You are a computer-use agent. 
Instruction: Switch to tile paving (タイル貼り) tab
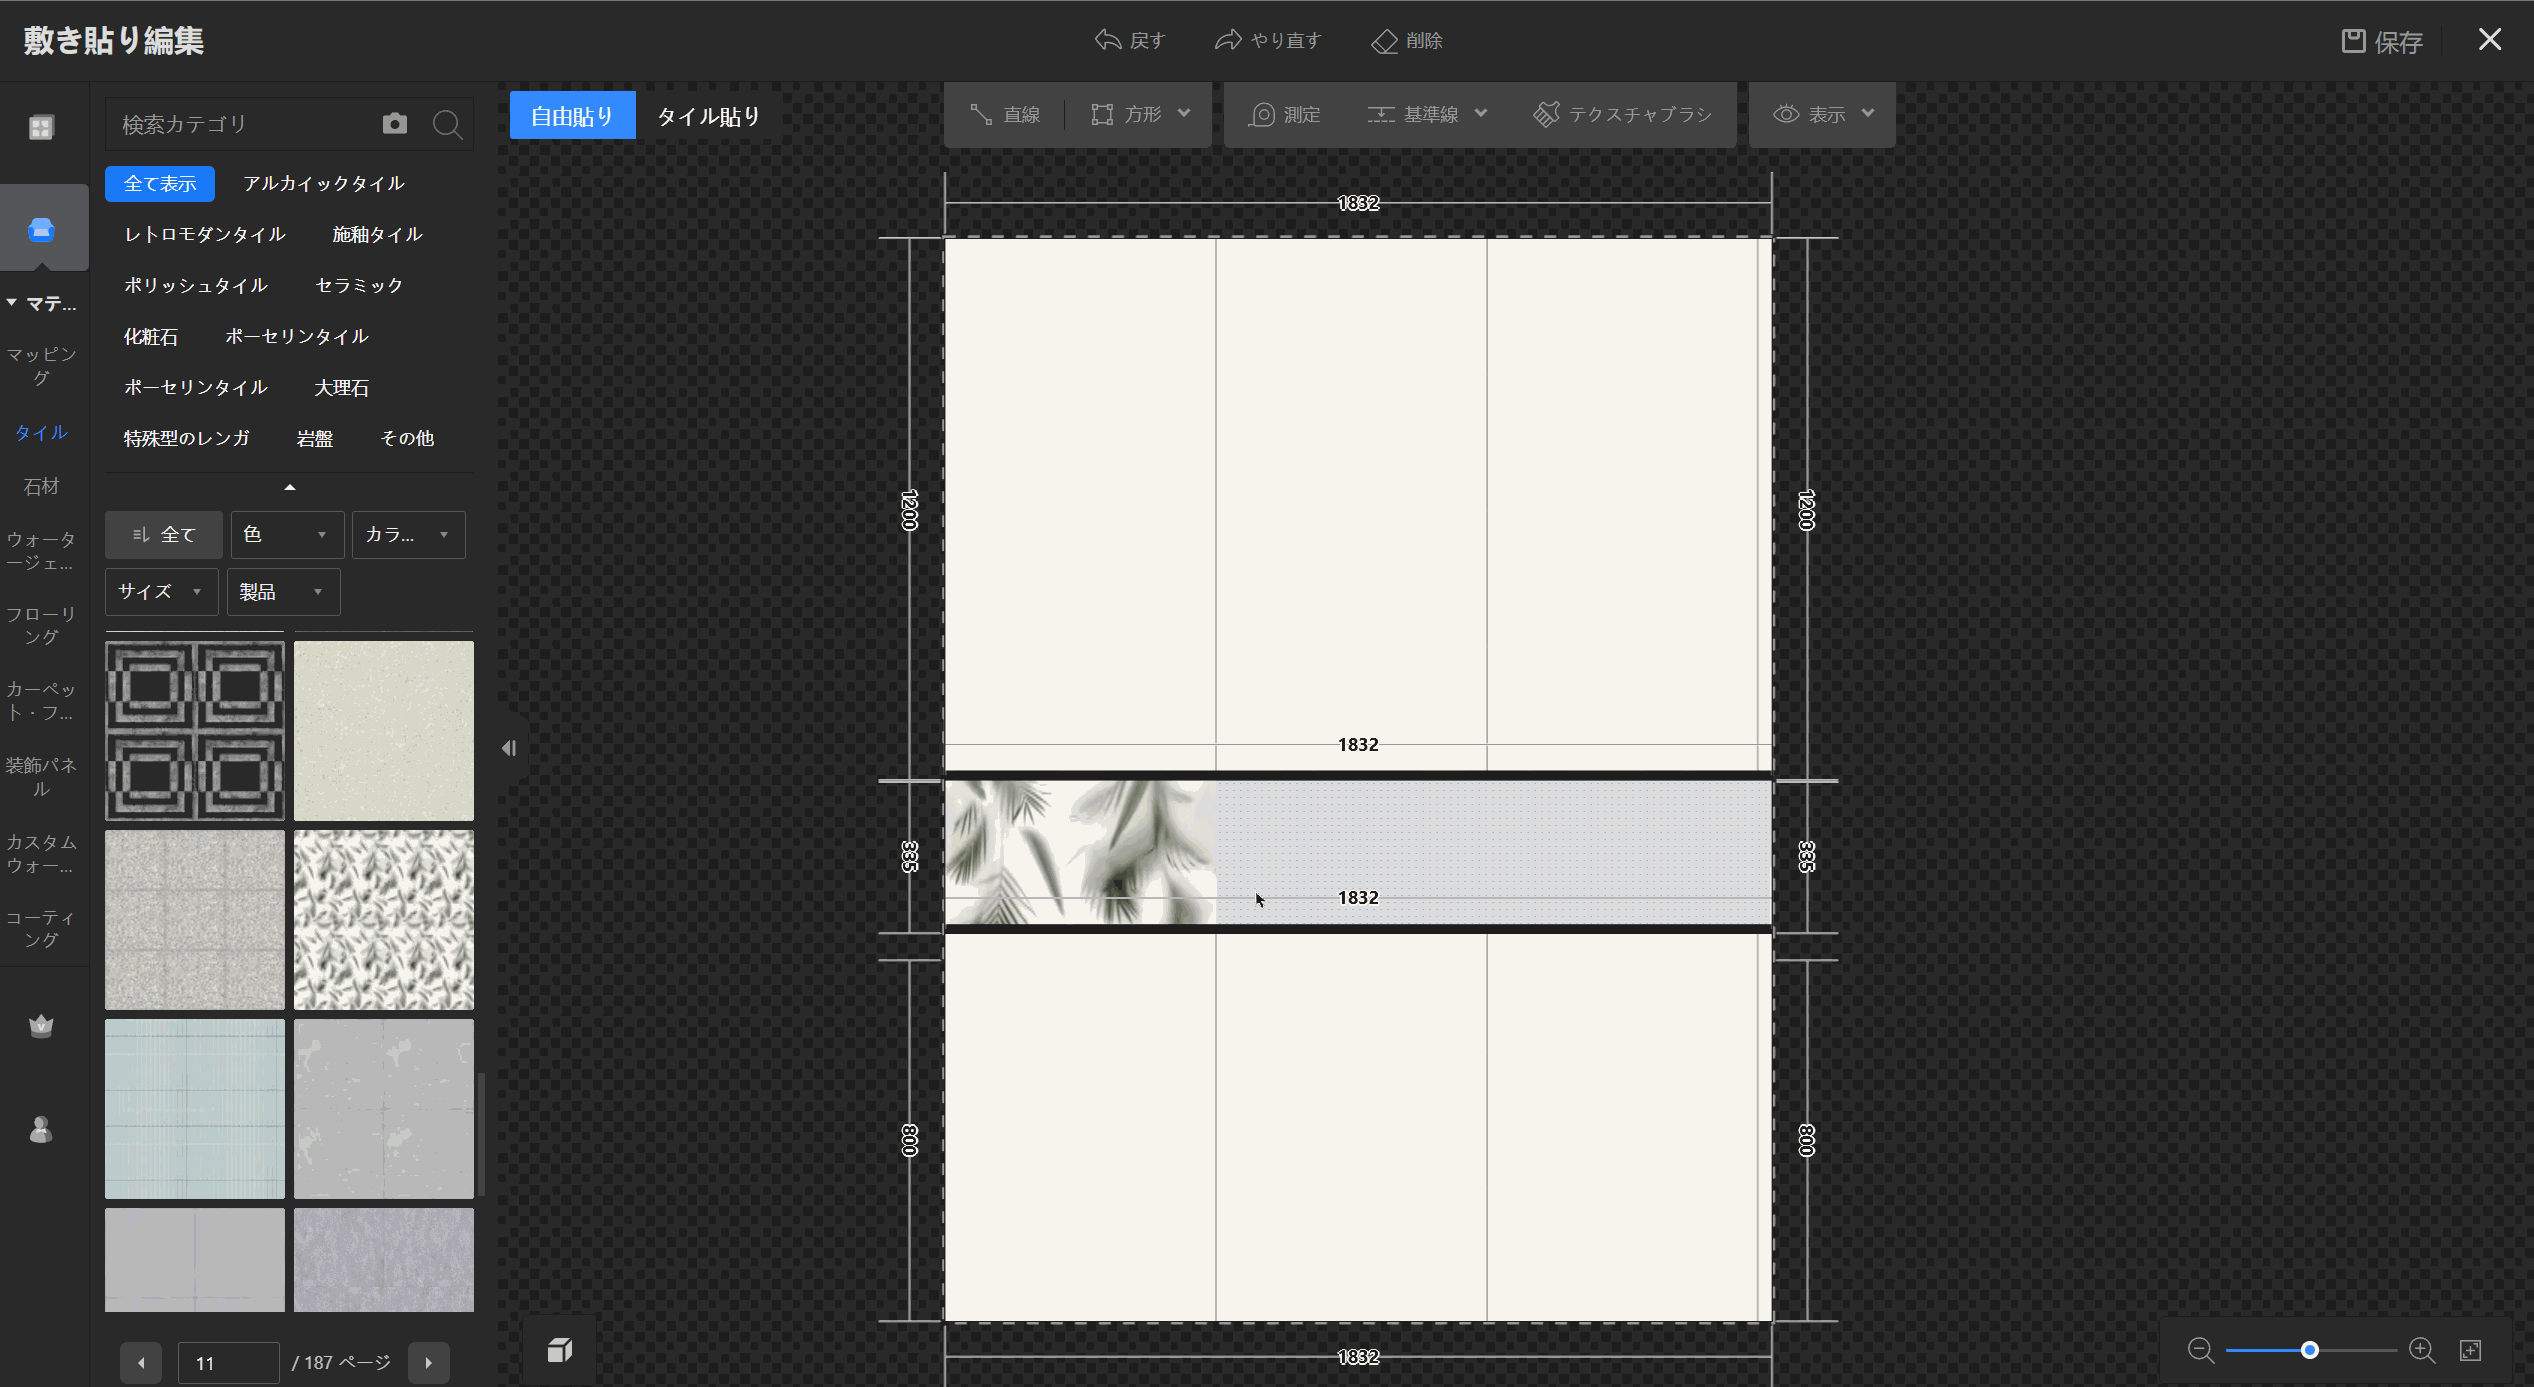click(x=708, y=116)
